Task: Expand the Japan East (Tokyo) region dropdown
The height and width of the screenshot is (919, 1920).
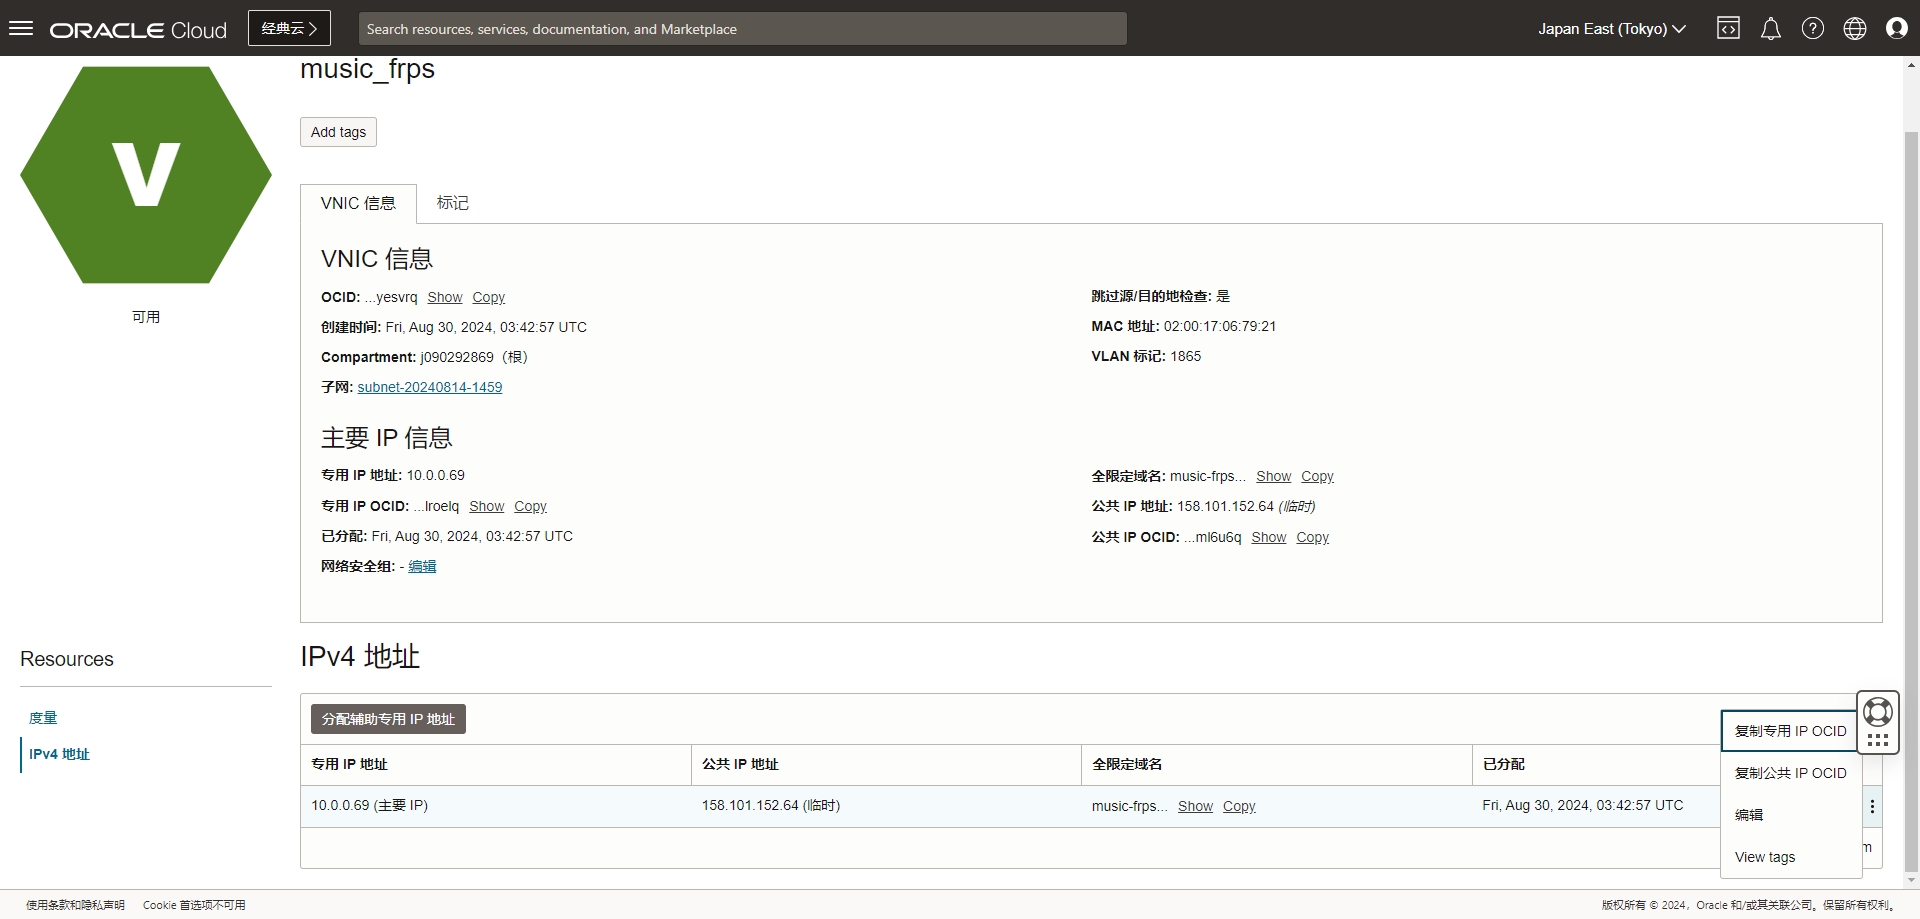Action: [x=1611, y=28]
